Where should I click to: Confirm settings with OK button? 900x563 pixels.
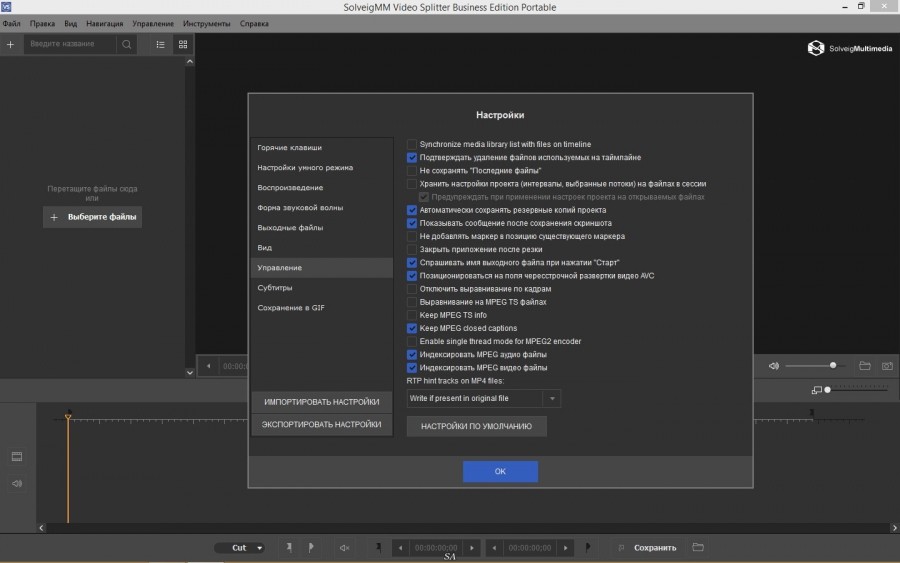(500, 471)
